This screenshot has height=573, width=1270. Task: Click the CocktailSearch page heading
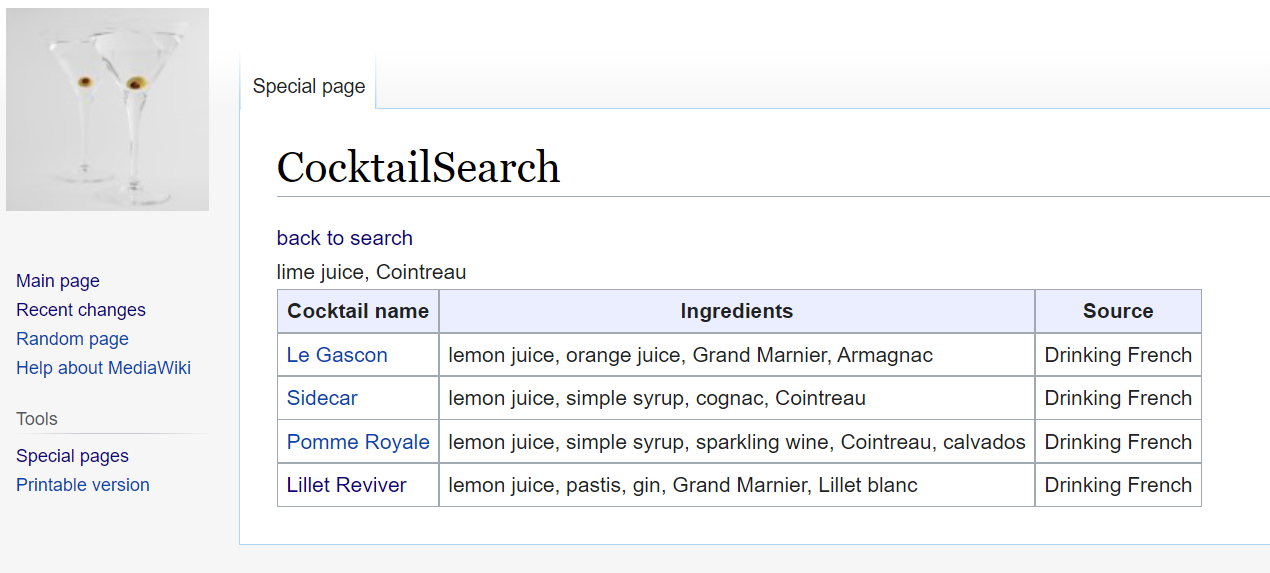(418, 167)
